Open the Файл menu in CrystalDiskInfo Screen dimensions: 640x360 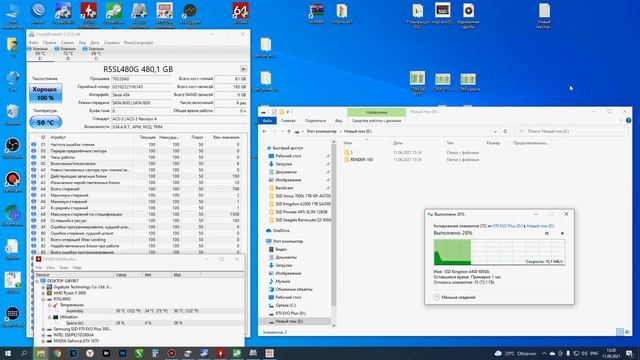[x=33, y=42]
